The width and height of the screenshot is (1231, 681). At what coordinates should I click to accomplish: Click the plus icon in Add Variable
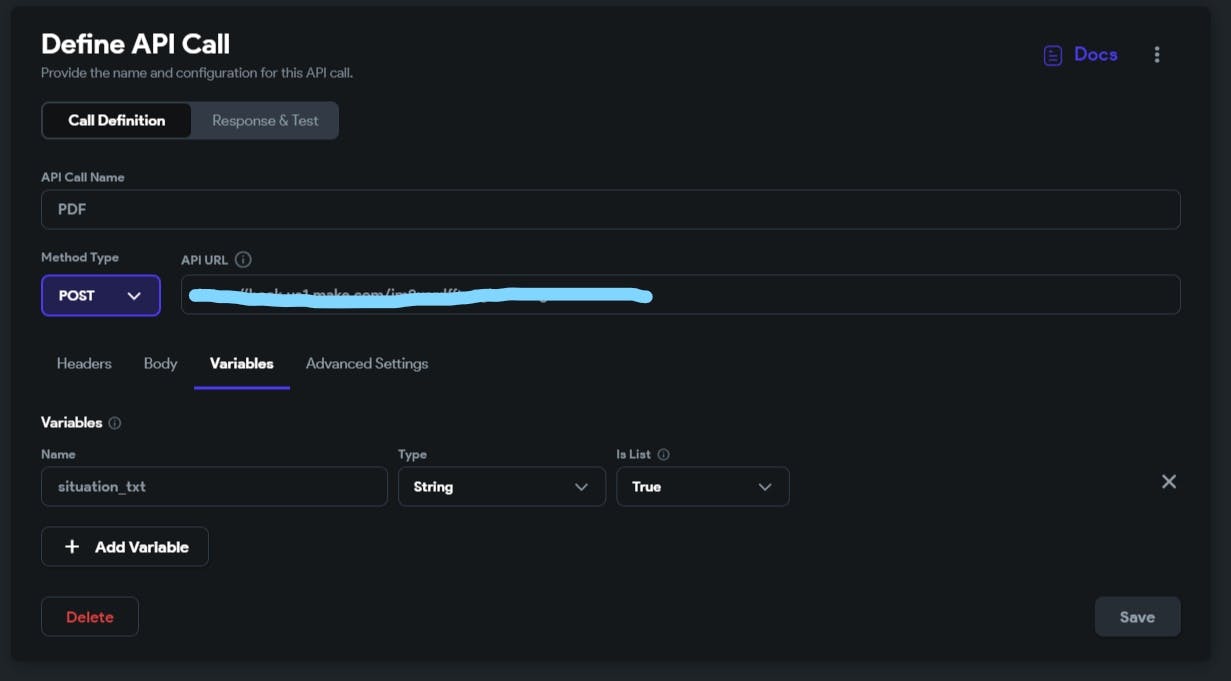click(72, 547)
